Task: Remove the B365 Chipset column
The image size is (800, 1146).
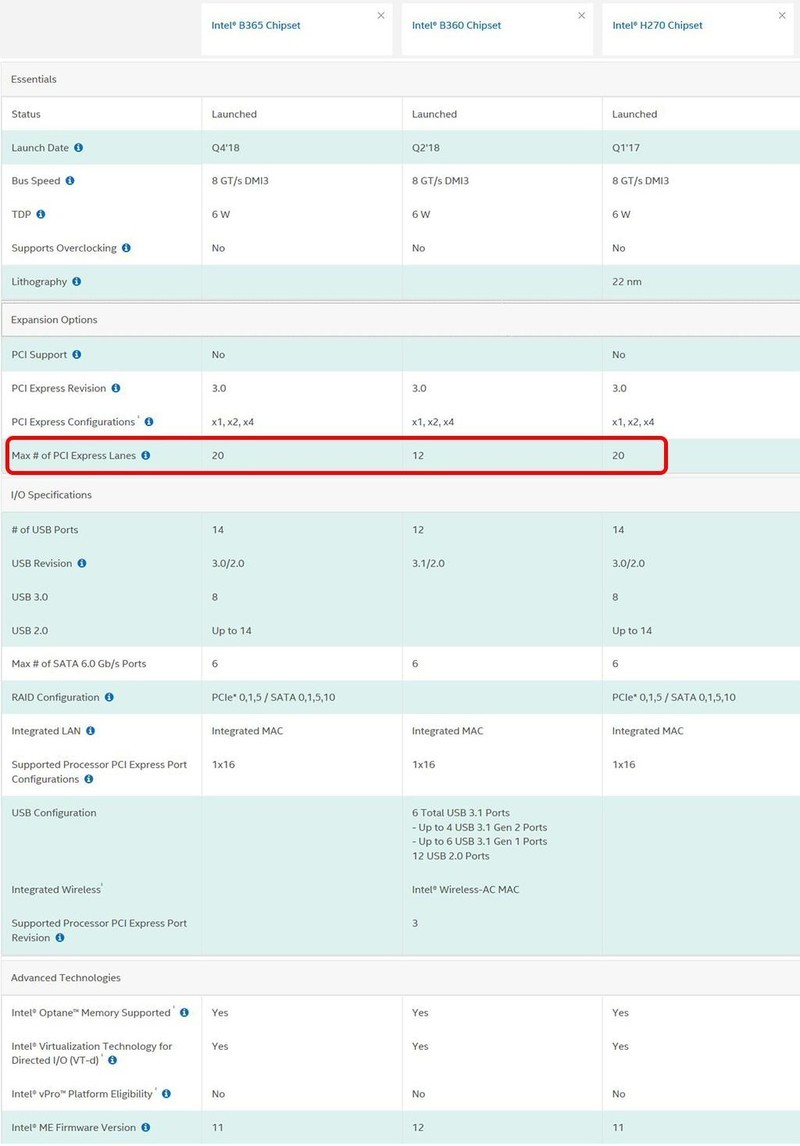Action: coord(381,15)
